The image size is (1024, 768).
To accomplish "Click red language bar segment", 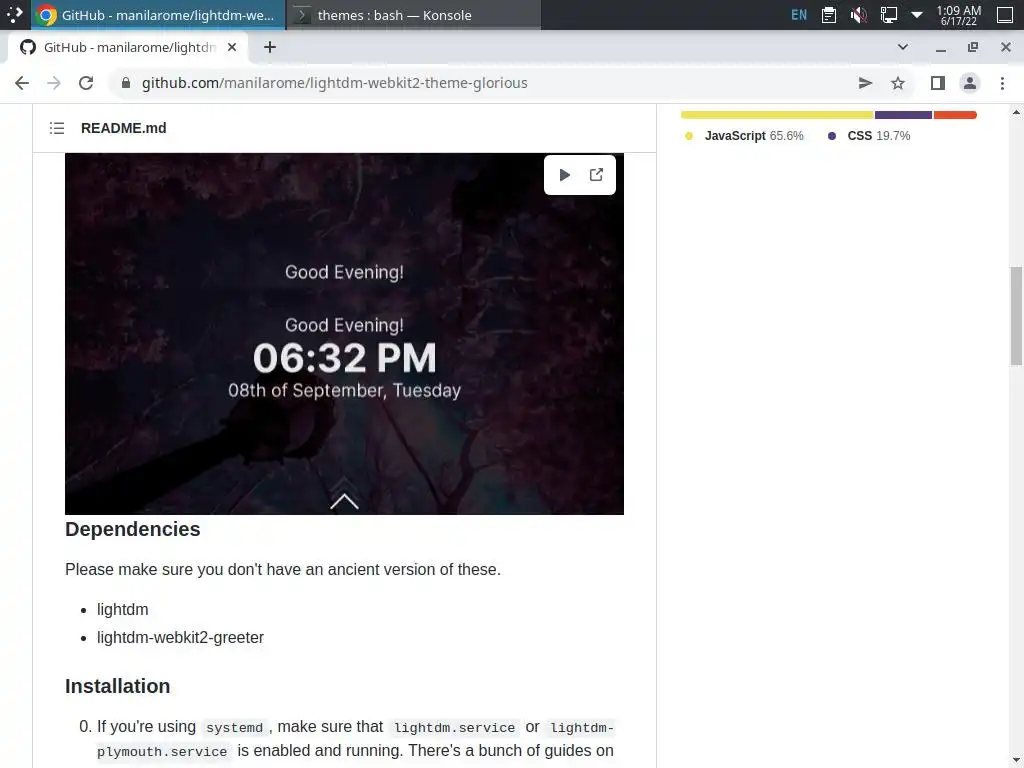I will click(955, 115).
